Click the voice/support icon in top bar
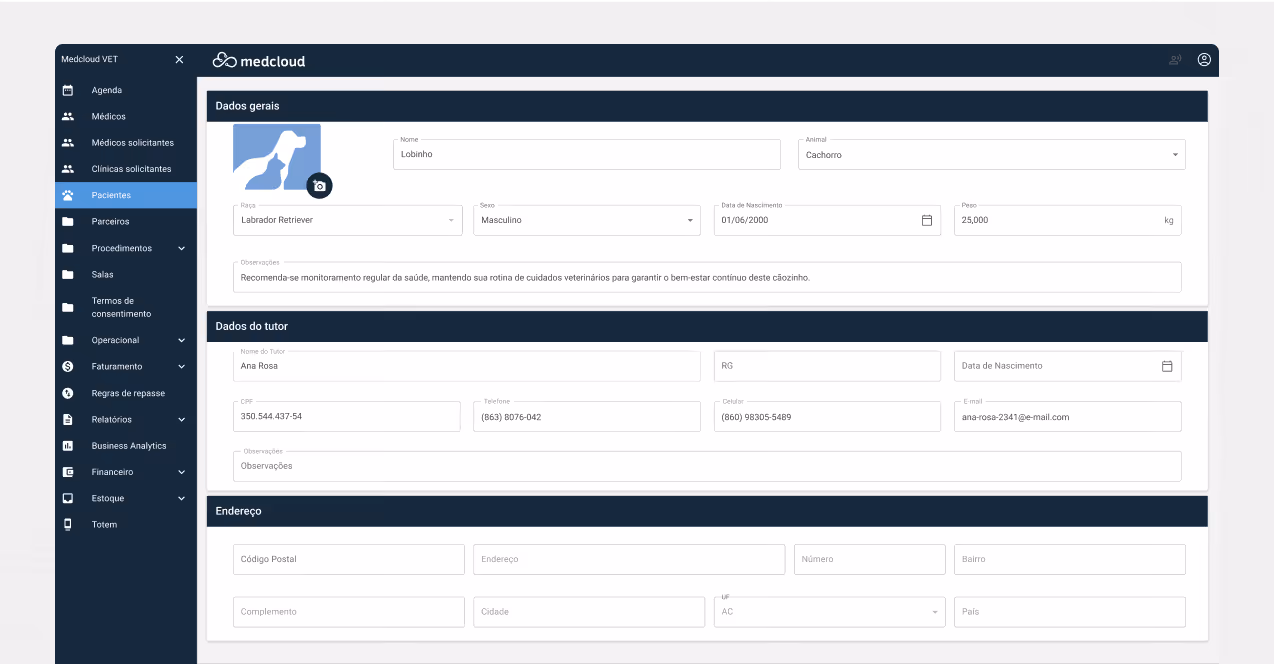 click(1175, 60)
